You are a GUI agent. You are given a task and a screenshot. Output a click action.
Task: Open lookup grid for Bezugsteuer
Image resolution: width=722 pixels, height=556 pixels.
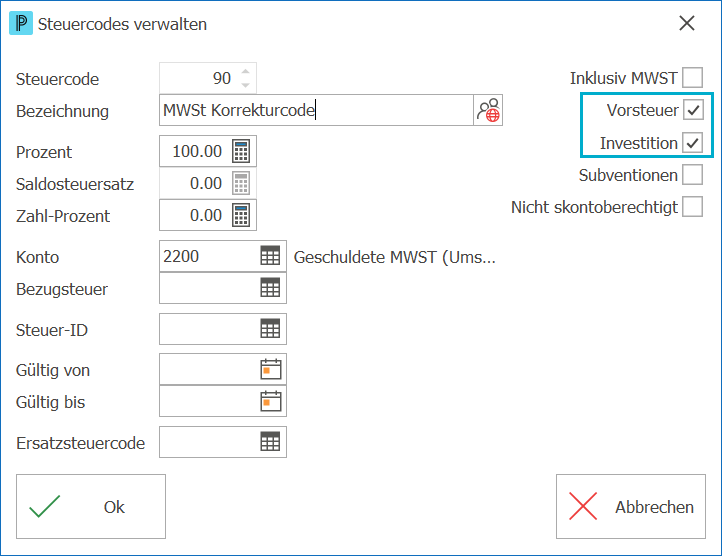pos(270,288)
